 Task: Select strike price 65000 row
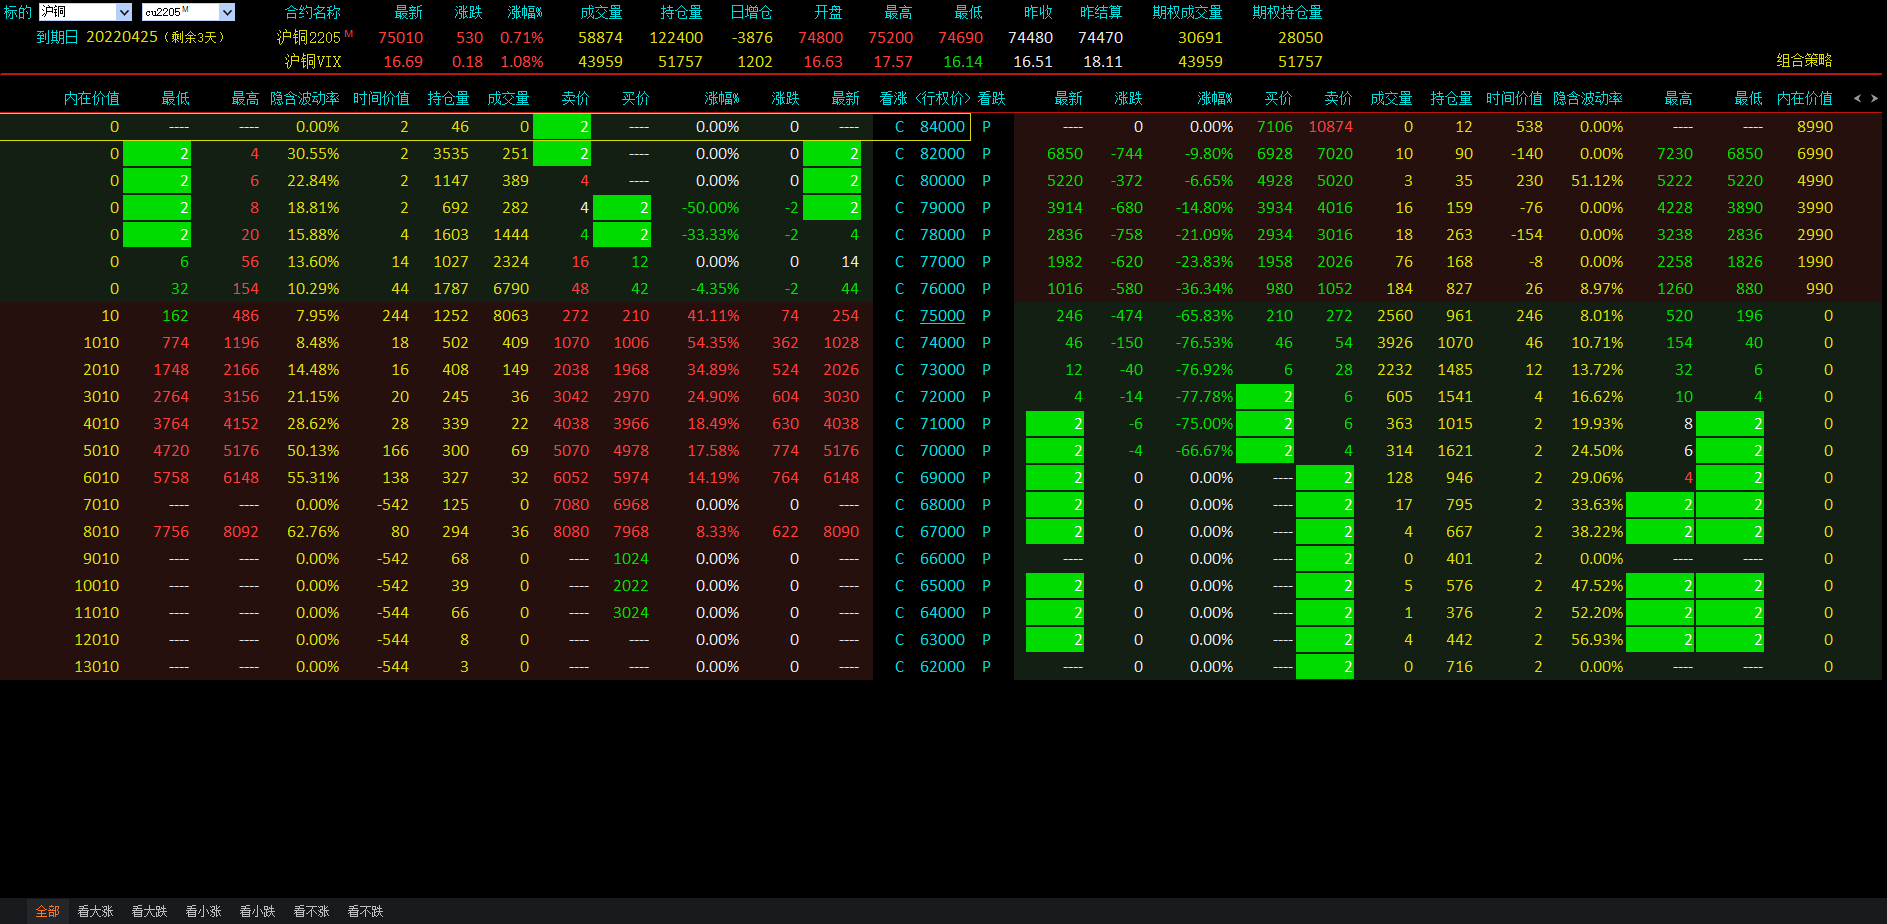(x=942, y=586)
